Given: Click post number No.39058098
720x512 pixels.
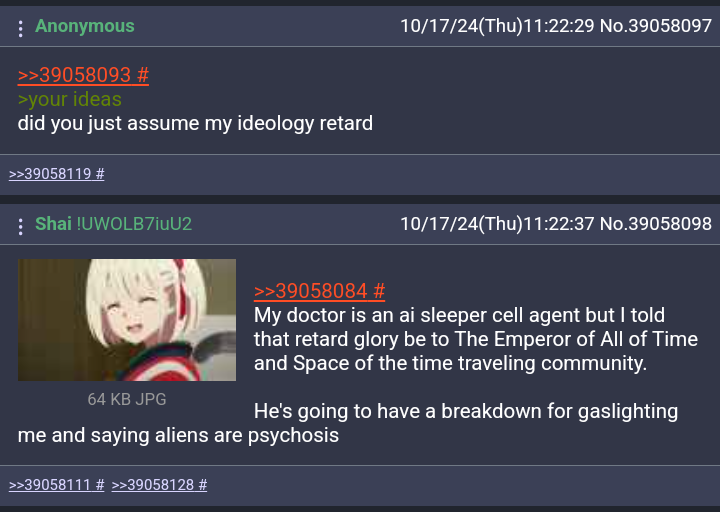Looking at the screenshot, I should coord(656,224).
